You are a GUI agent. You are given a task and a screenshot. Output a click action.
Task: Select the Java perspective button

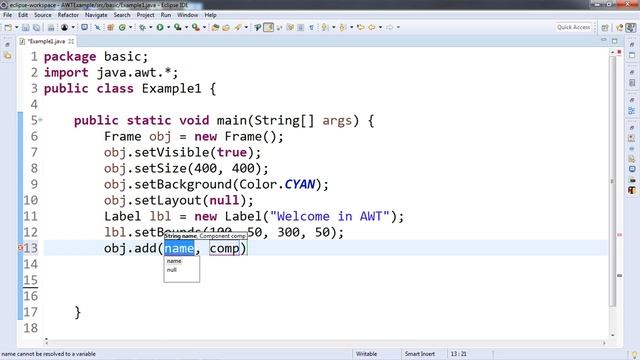631,27
